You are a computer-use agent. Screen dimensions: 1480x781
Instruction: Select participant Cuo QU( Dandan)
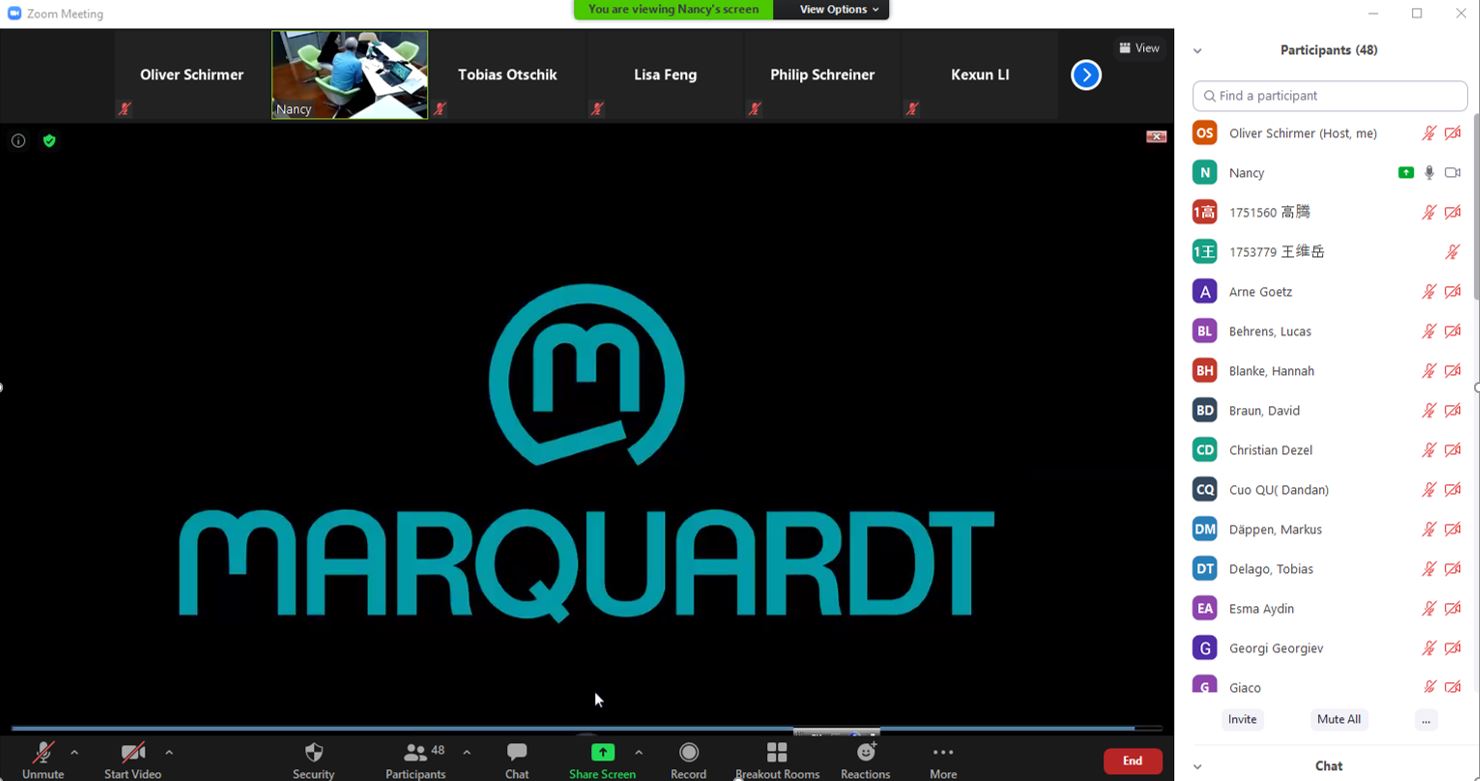coord(1329,490)
